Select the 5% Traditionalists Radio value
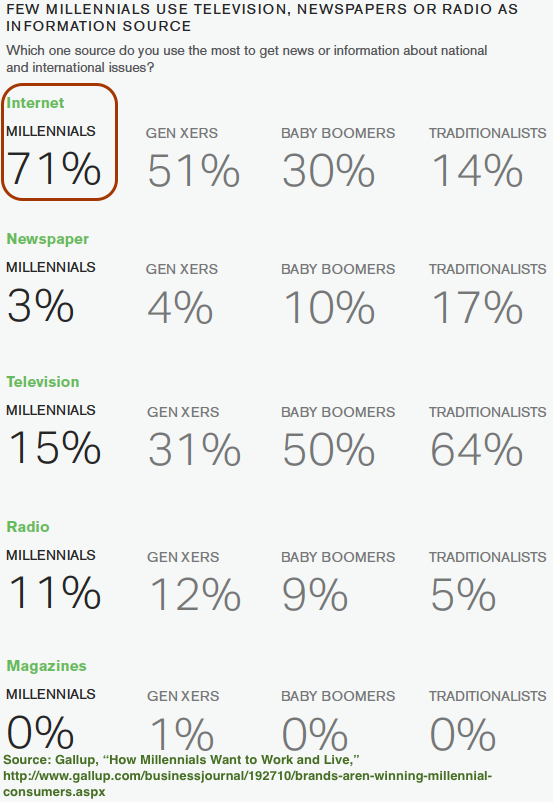553x802 pixels. (x=463, y=594)
